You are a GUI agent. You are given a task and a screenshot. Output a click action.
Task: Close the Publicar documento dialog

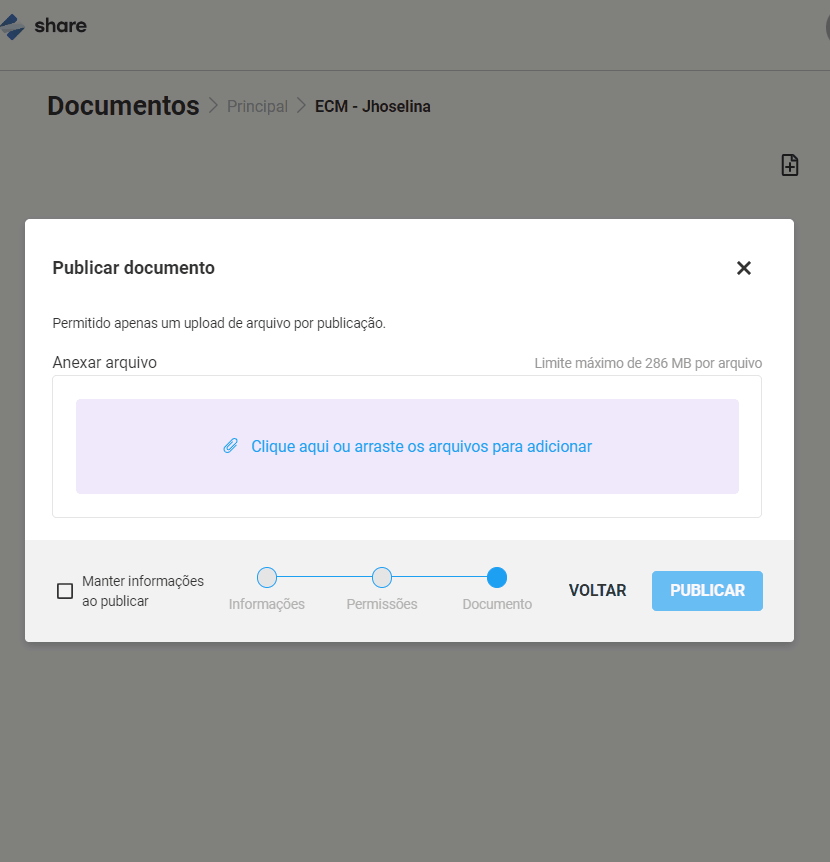[744, 268]
